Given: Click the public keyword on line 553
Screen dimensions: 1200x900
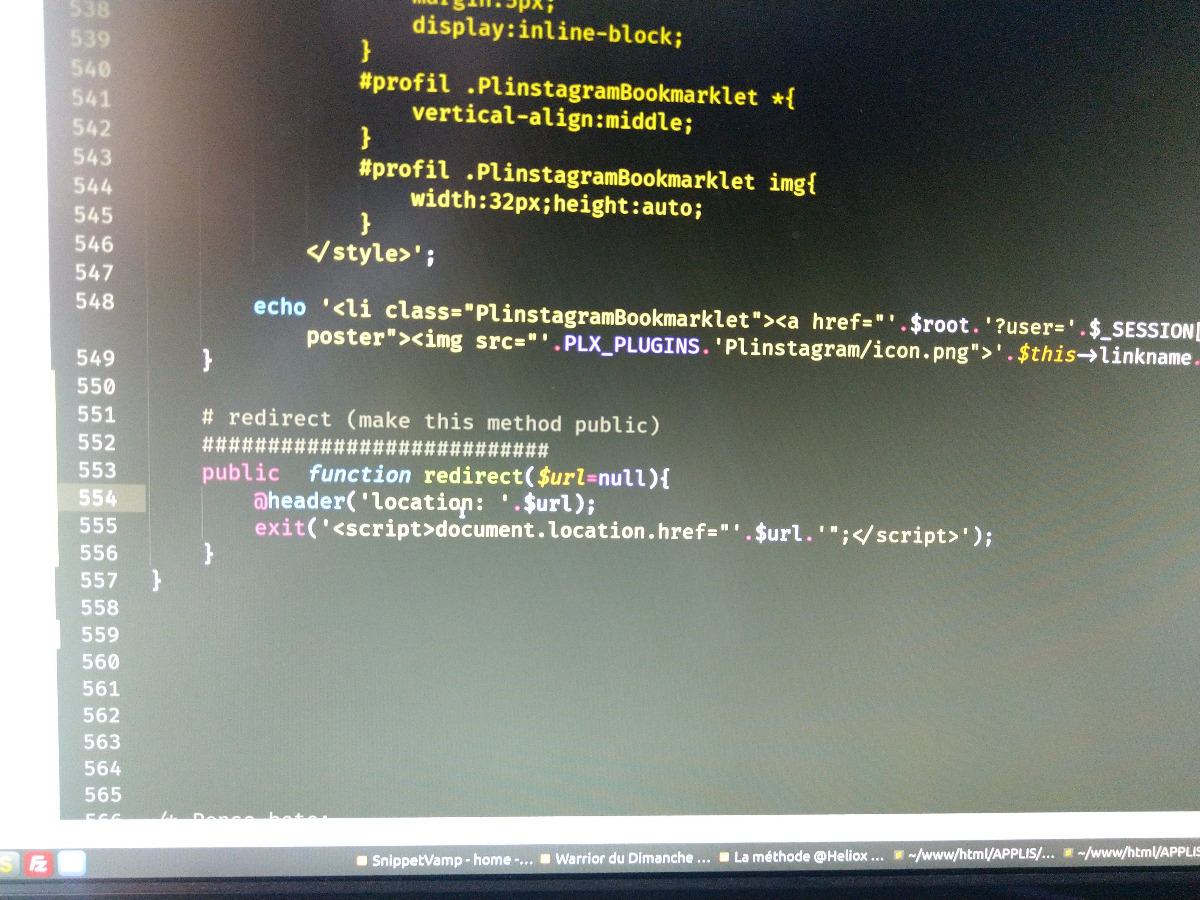Looking at the screenshot, I should 240,472.
